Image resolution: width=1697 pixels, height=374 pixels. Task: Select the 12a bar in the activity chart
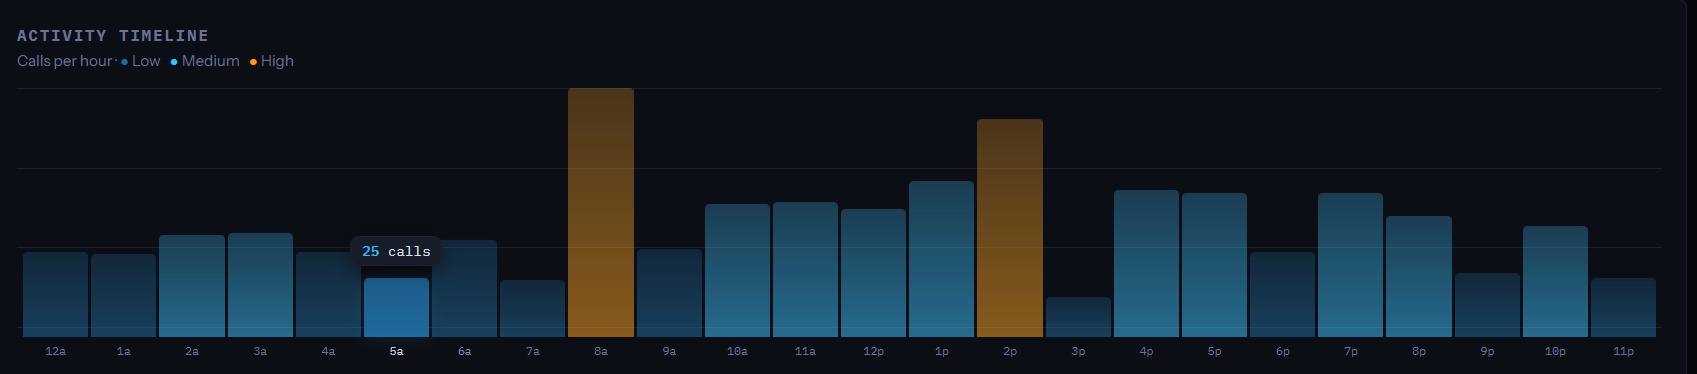click(56, 294)
